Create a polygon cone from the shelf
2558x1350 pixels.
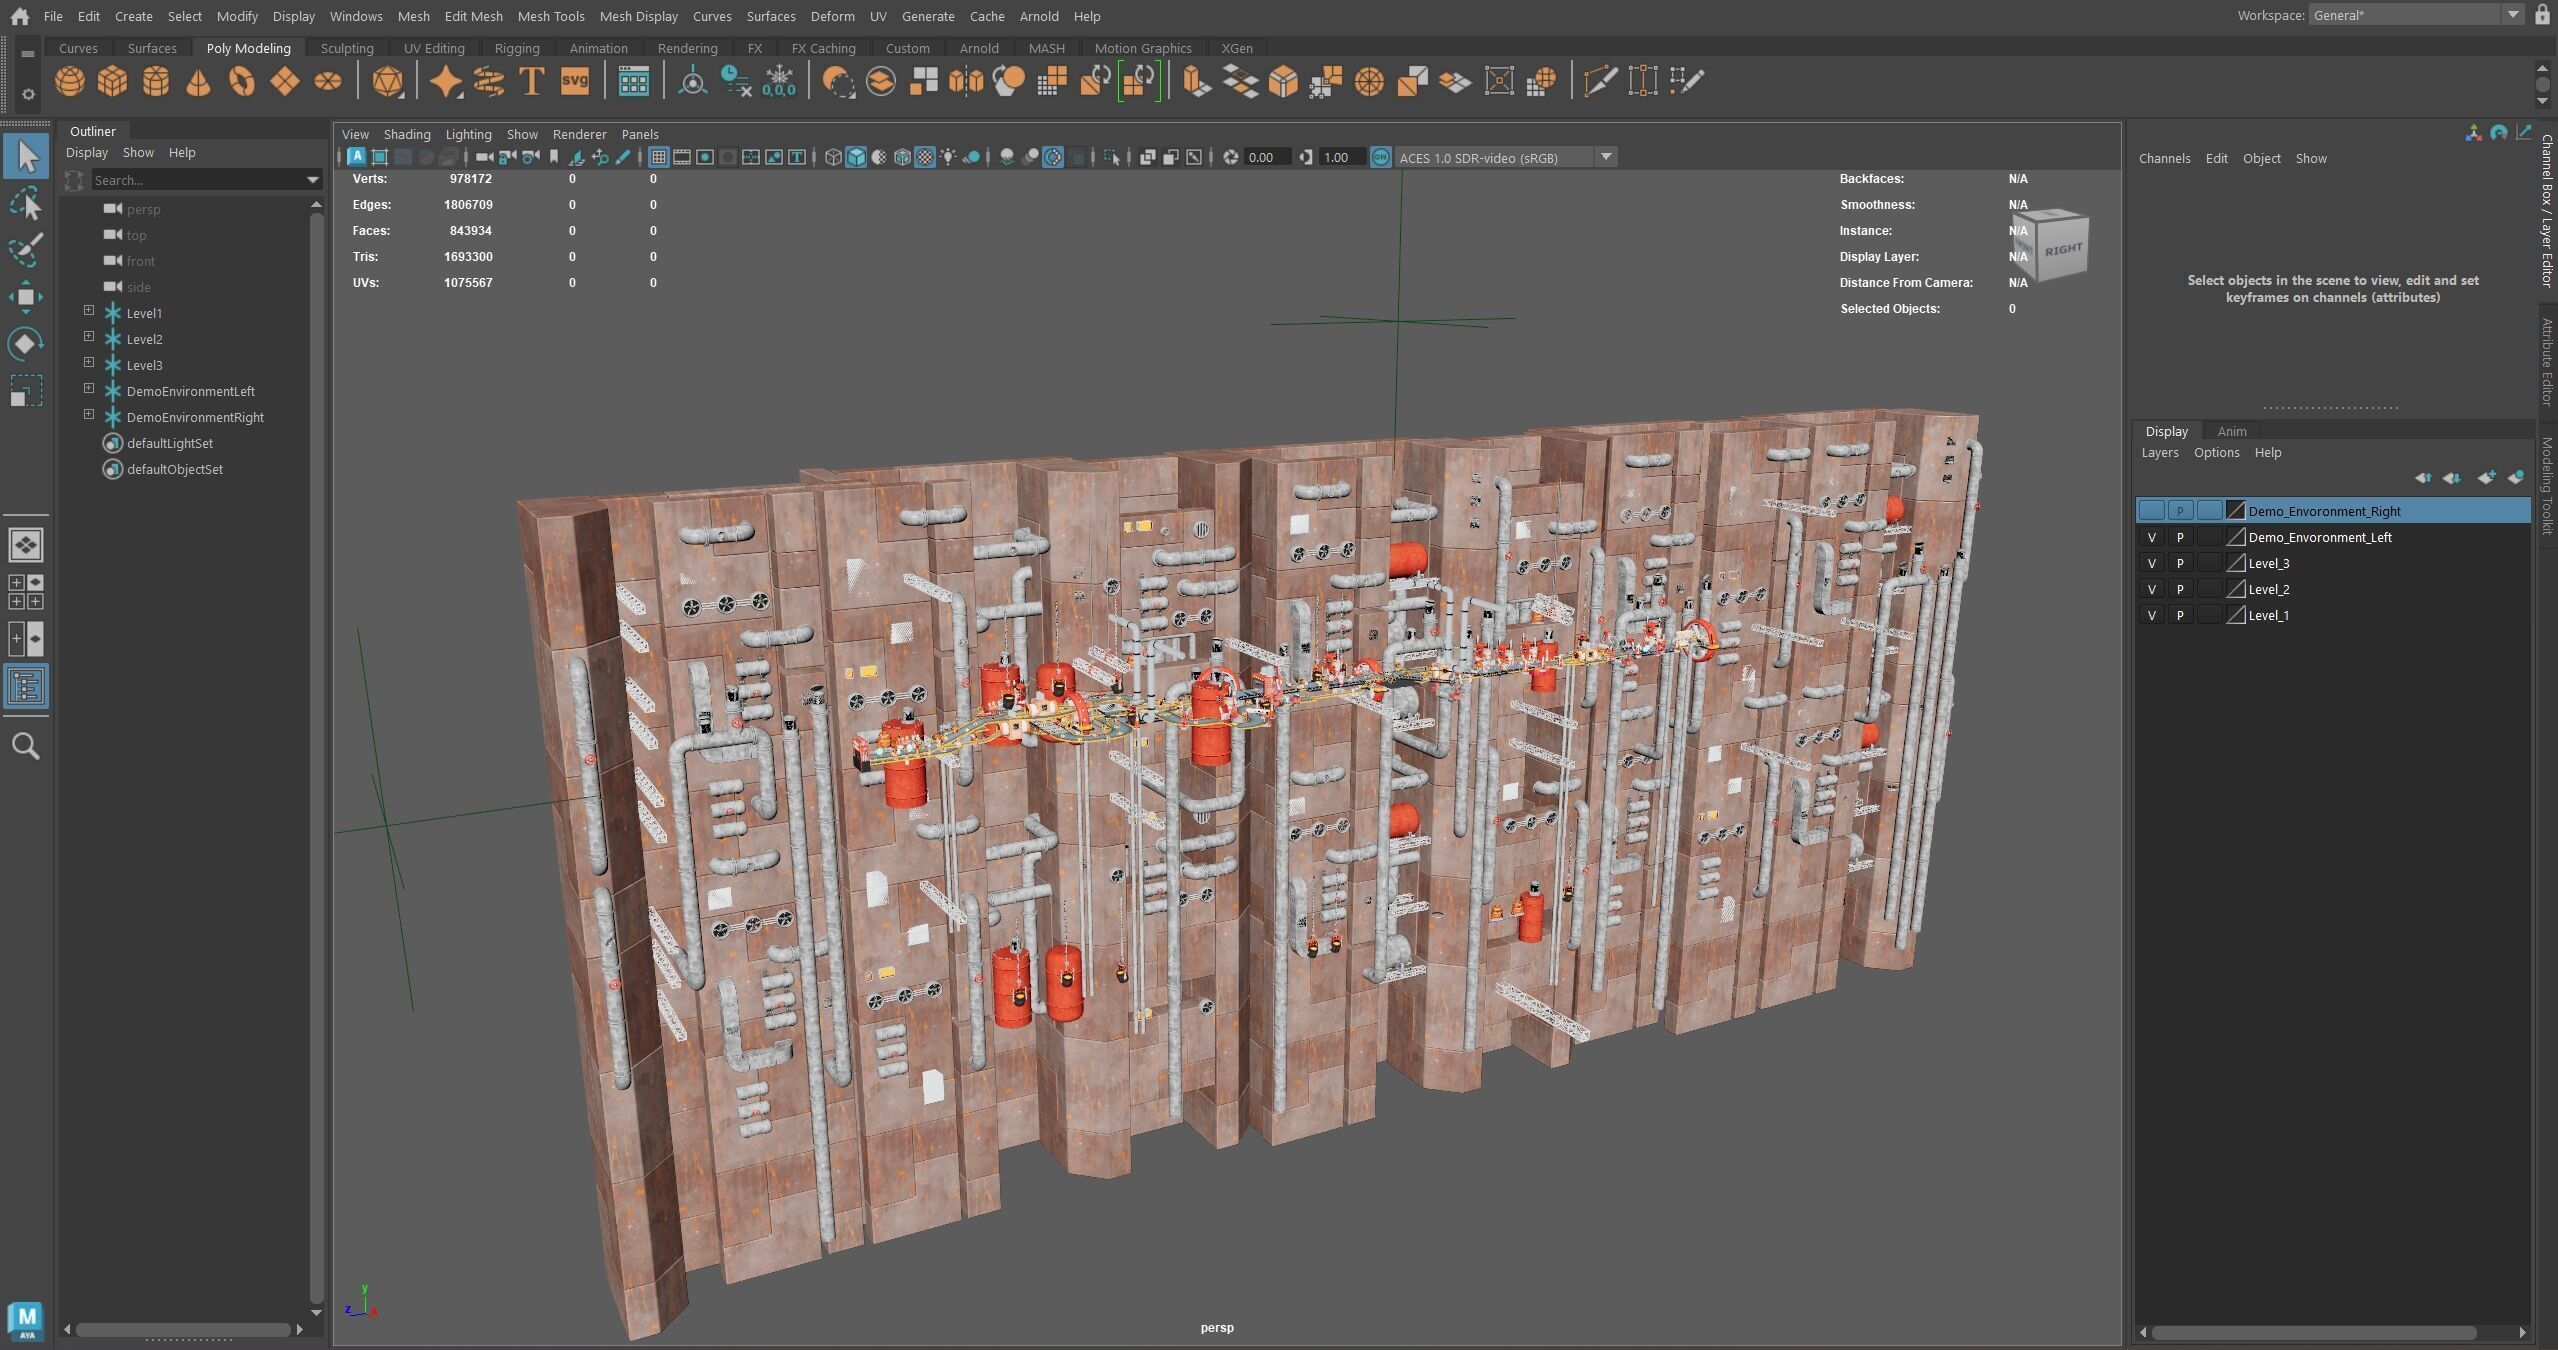point(198,81)
